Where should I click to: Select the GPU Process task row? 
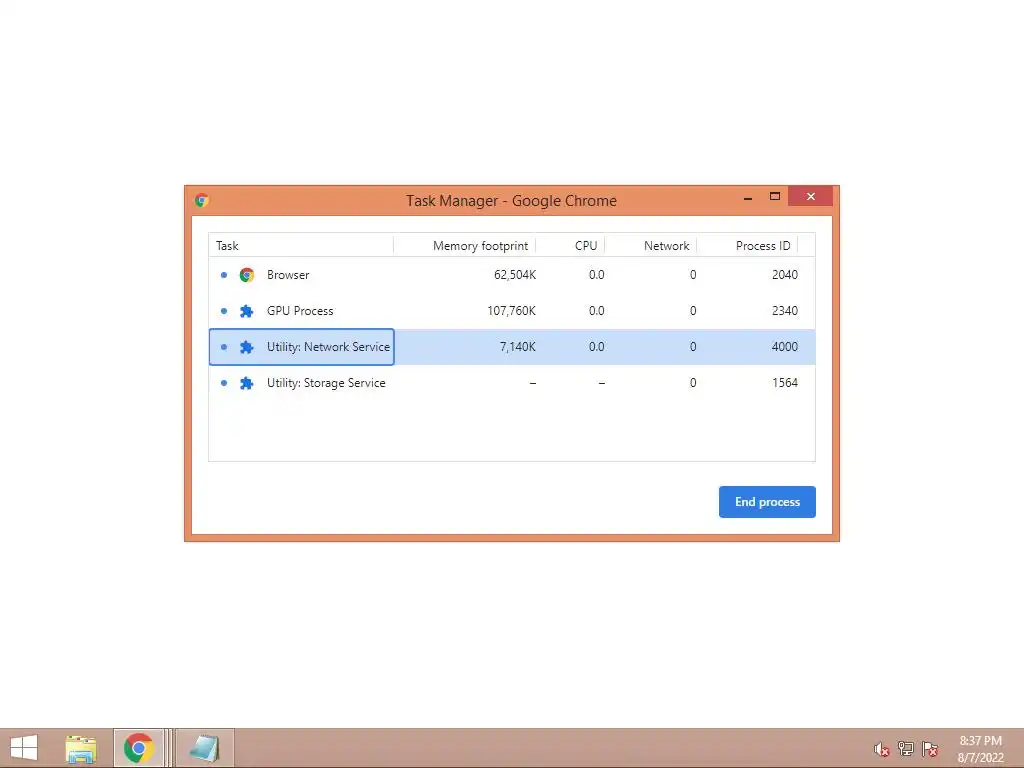(x=512, y=311)
